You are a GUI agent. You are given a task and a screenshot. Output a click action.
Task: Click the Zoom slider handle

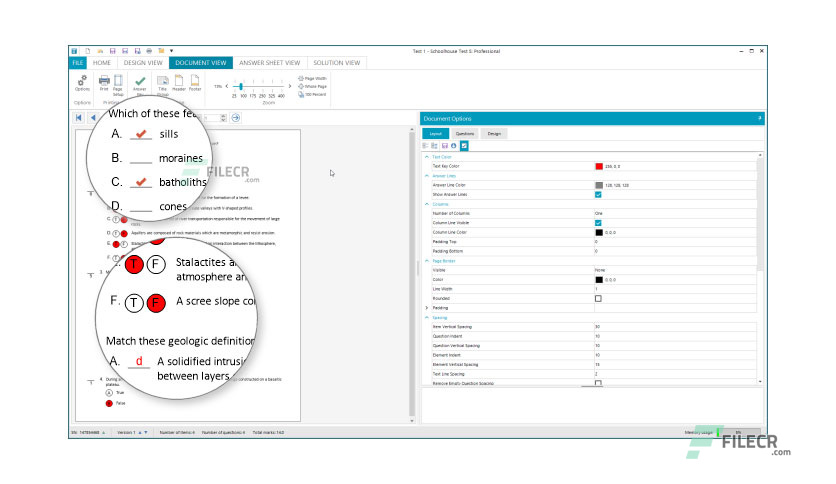(x=241, y=86)
